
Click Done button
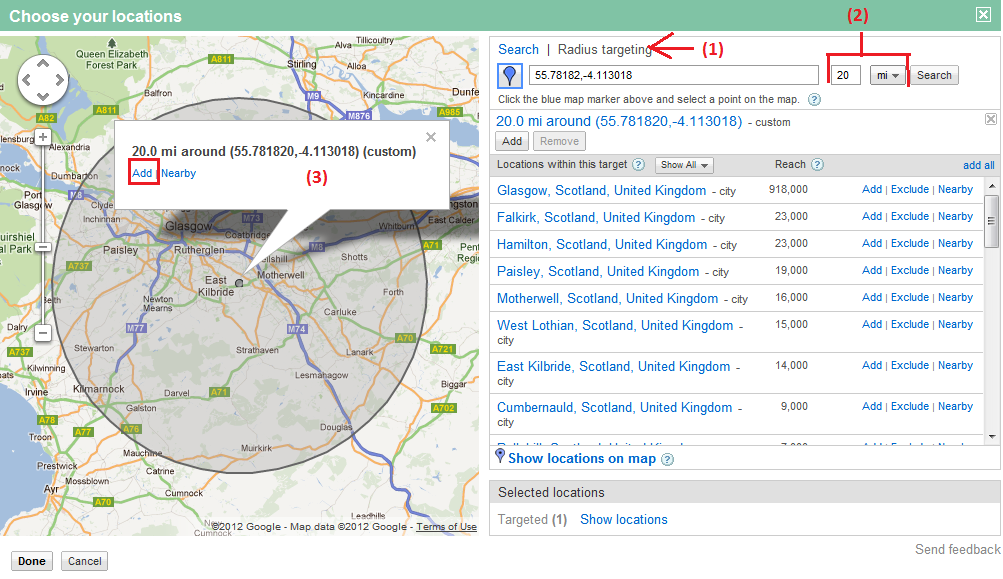pyautogui.click(x=31, y=561)
